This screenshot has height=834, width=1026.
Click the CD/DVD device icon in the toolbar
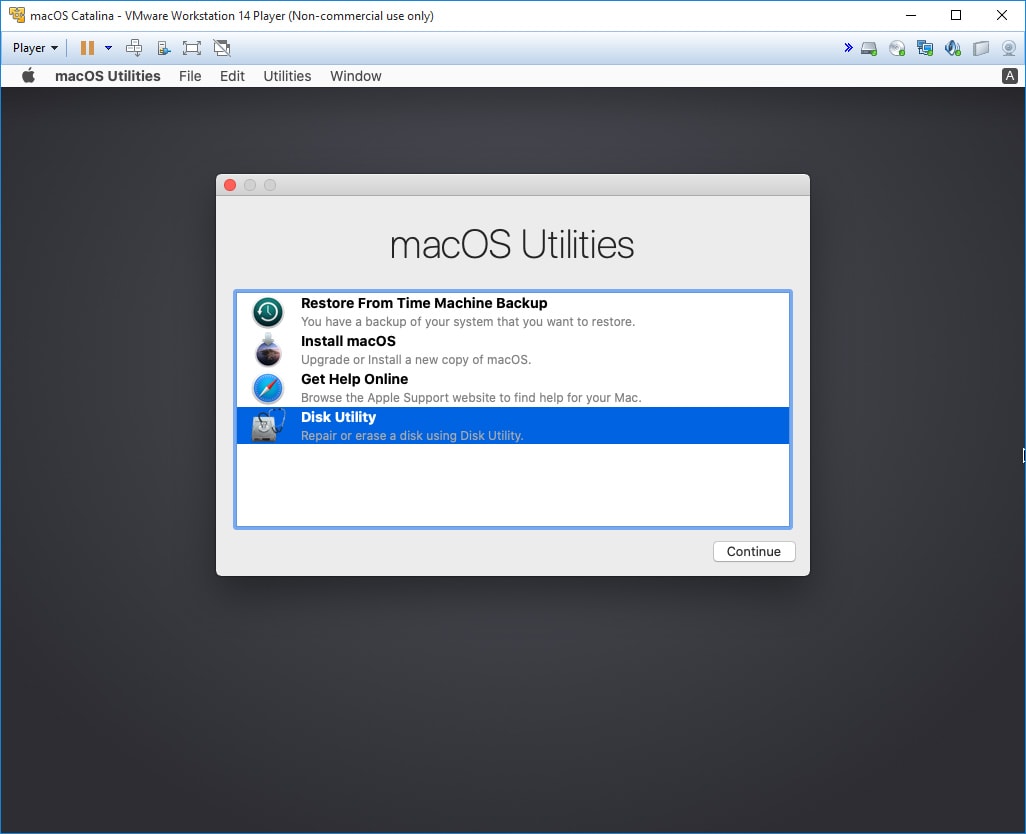(897, 47)
